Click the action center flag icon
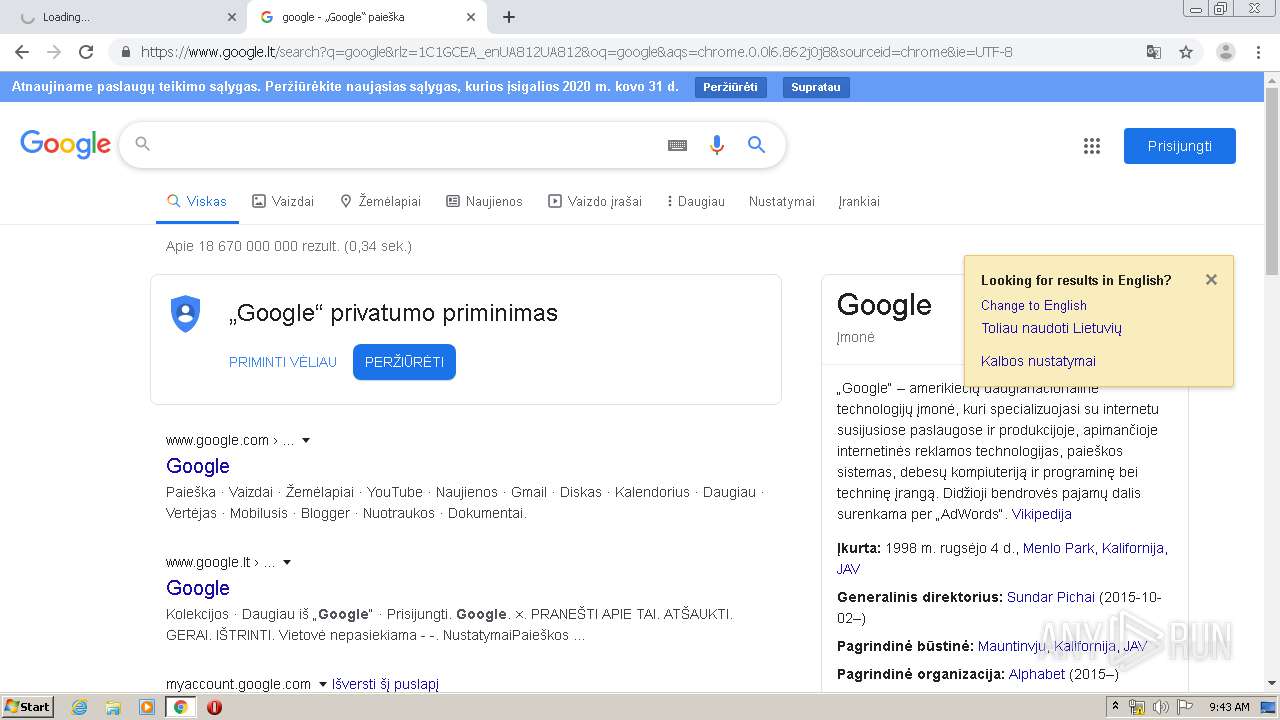This screenshot has height=720, width=1280. 1184,707
